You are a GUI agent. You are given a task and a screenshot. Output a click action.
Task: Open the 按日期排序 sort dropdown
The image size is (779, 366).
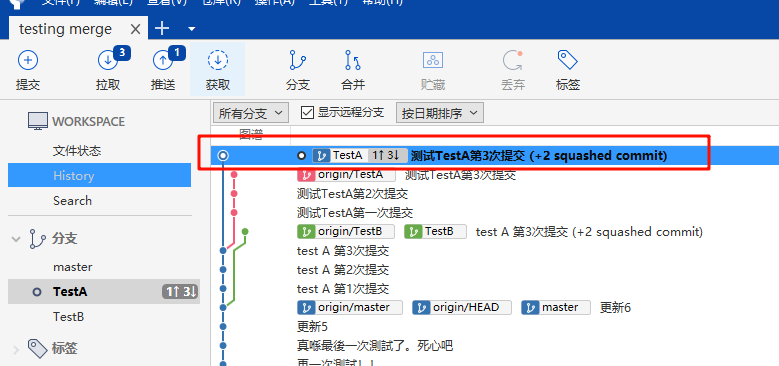point(440,113)
